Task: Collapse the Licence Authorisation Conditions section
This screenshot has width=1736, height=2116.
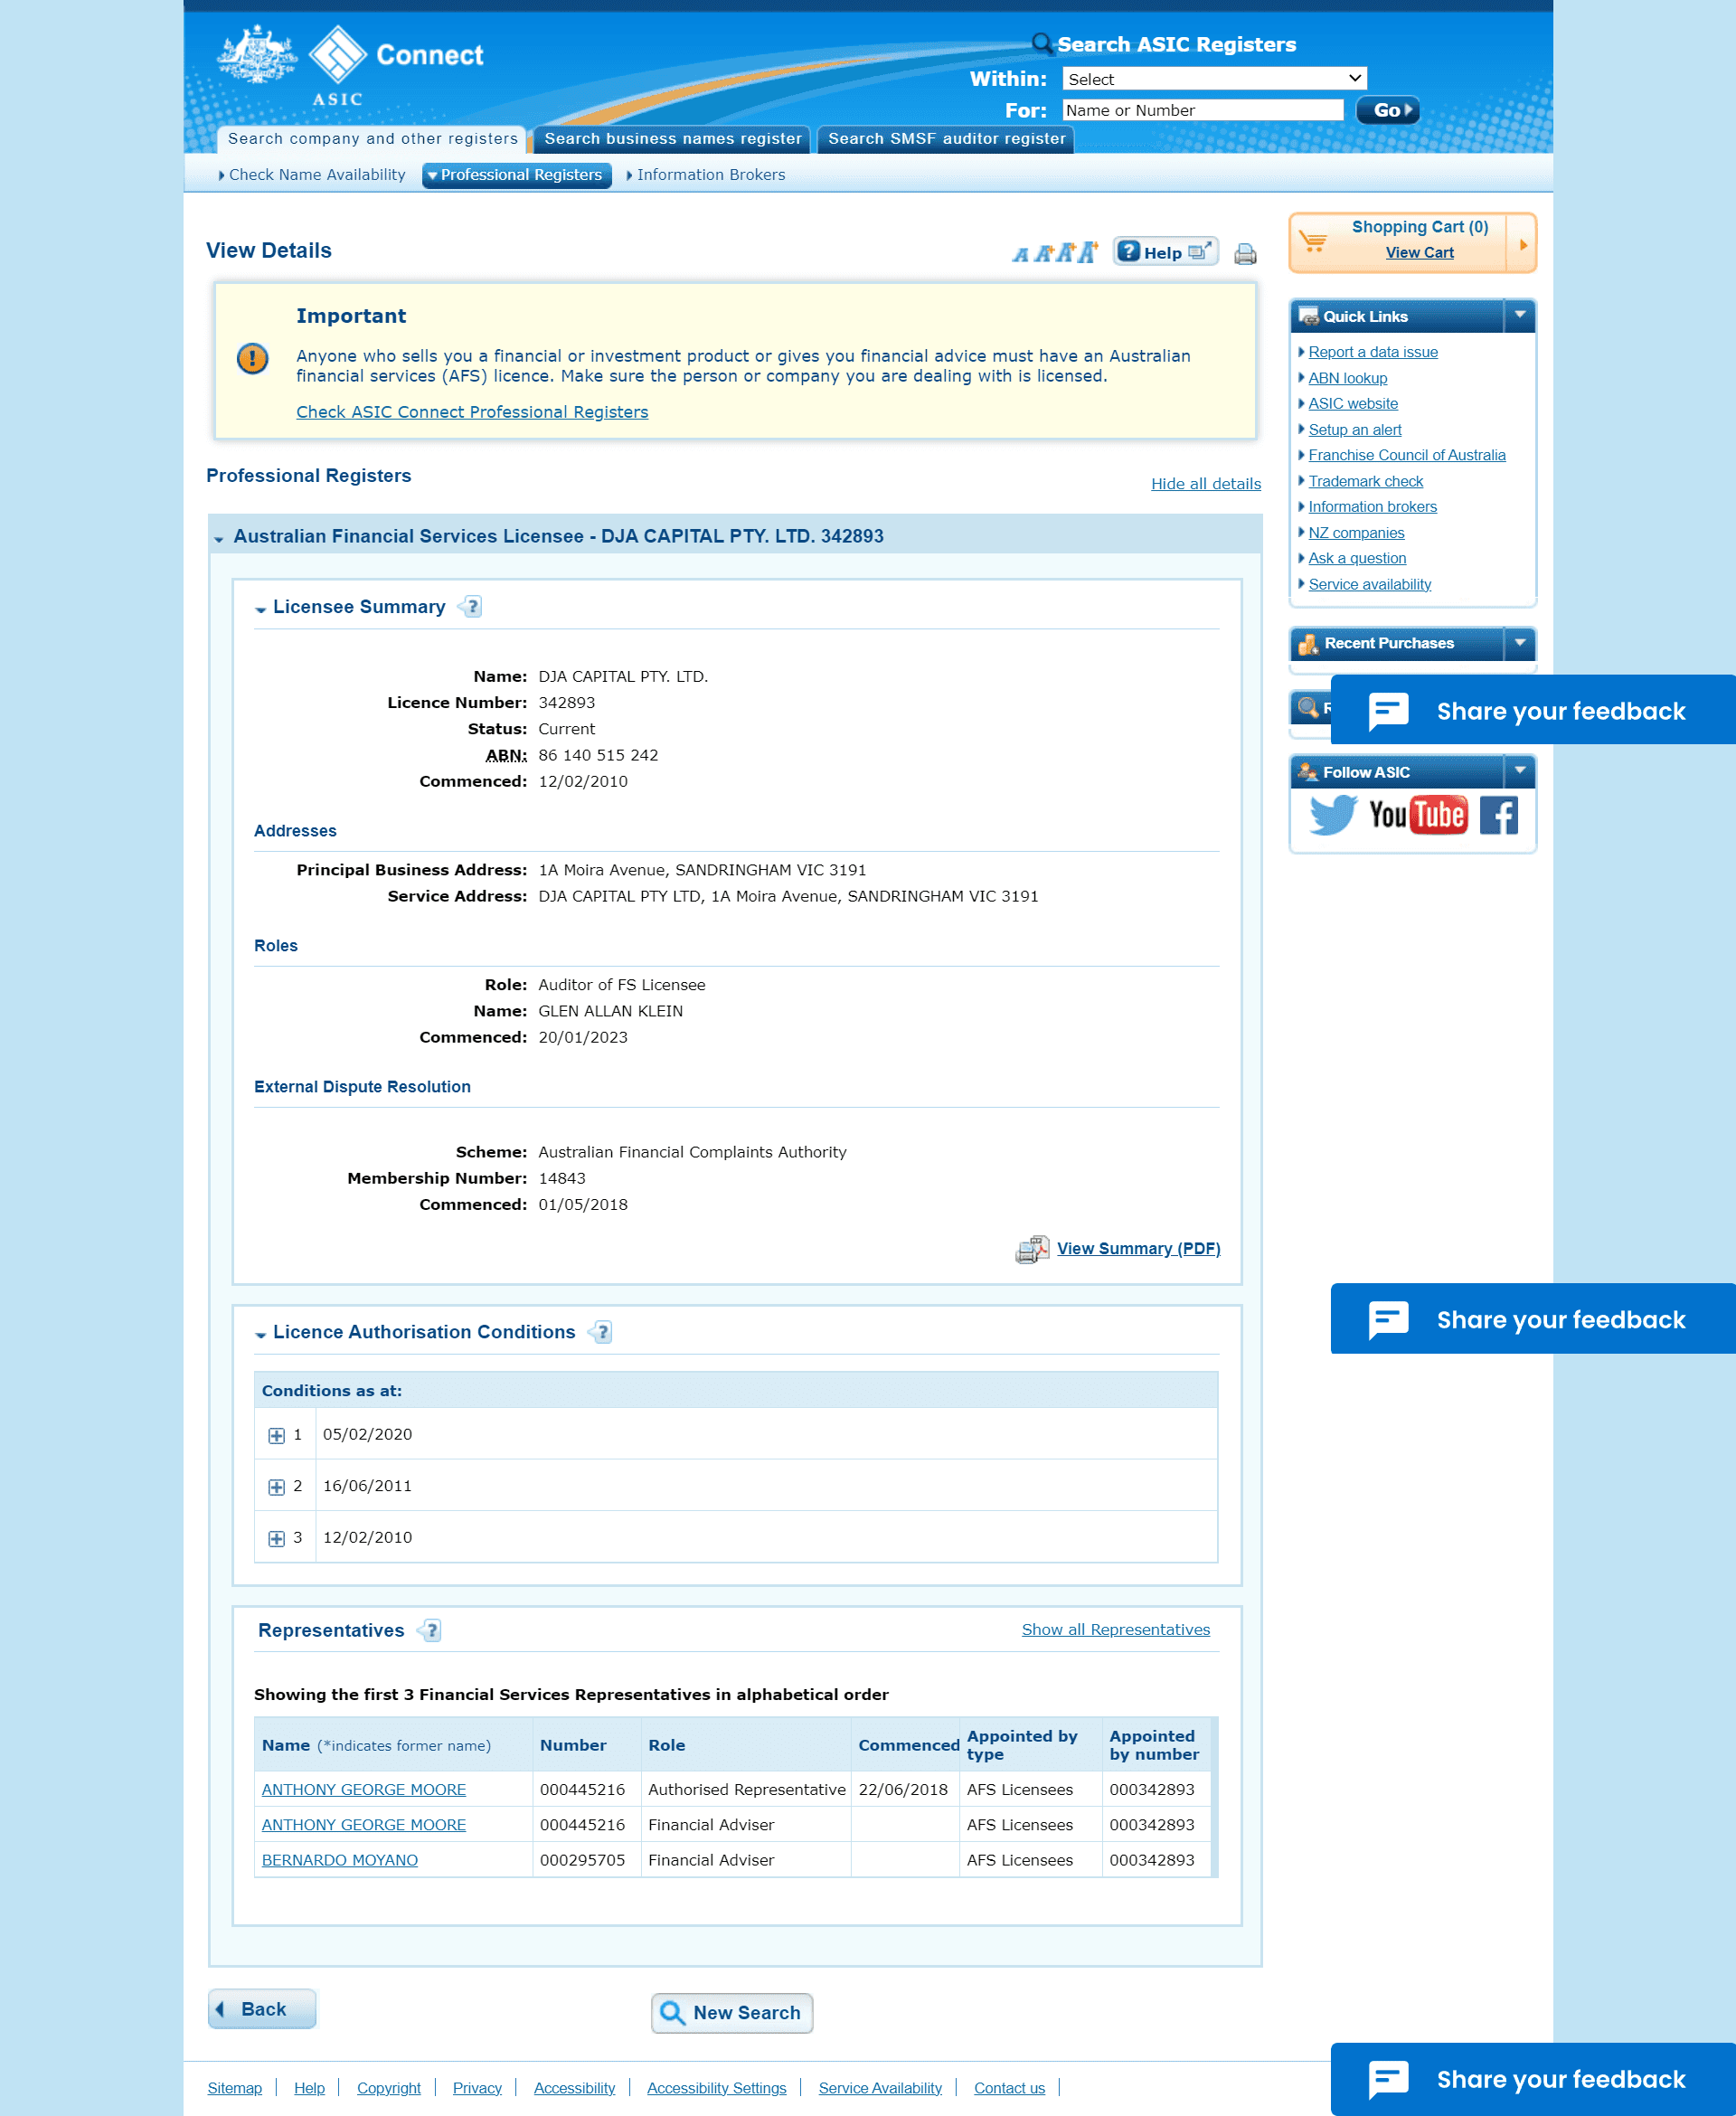Action: point(262,1332)
